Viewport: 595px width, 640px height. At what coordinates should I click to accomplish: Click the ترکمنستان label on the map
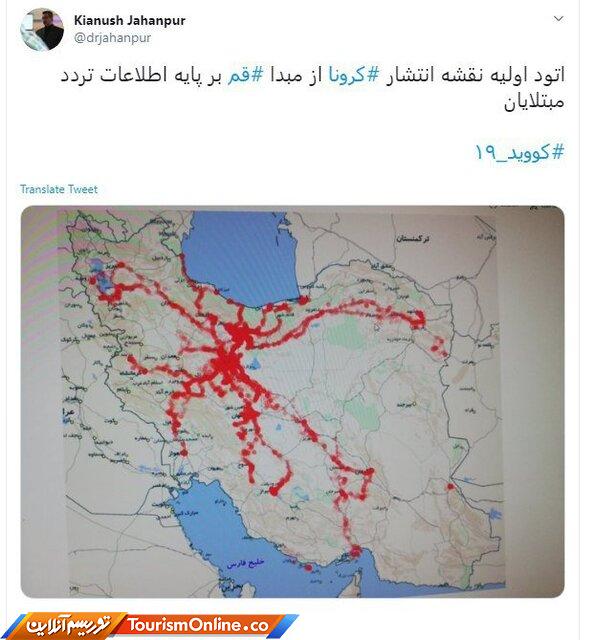coord(412,239)
